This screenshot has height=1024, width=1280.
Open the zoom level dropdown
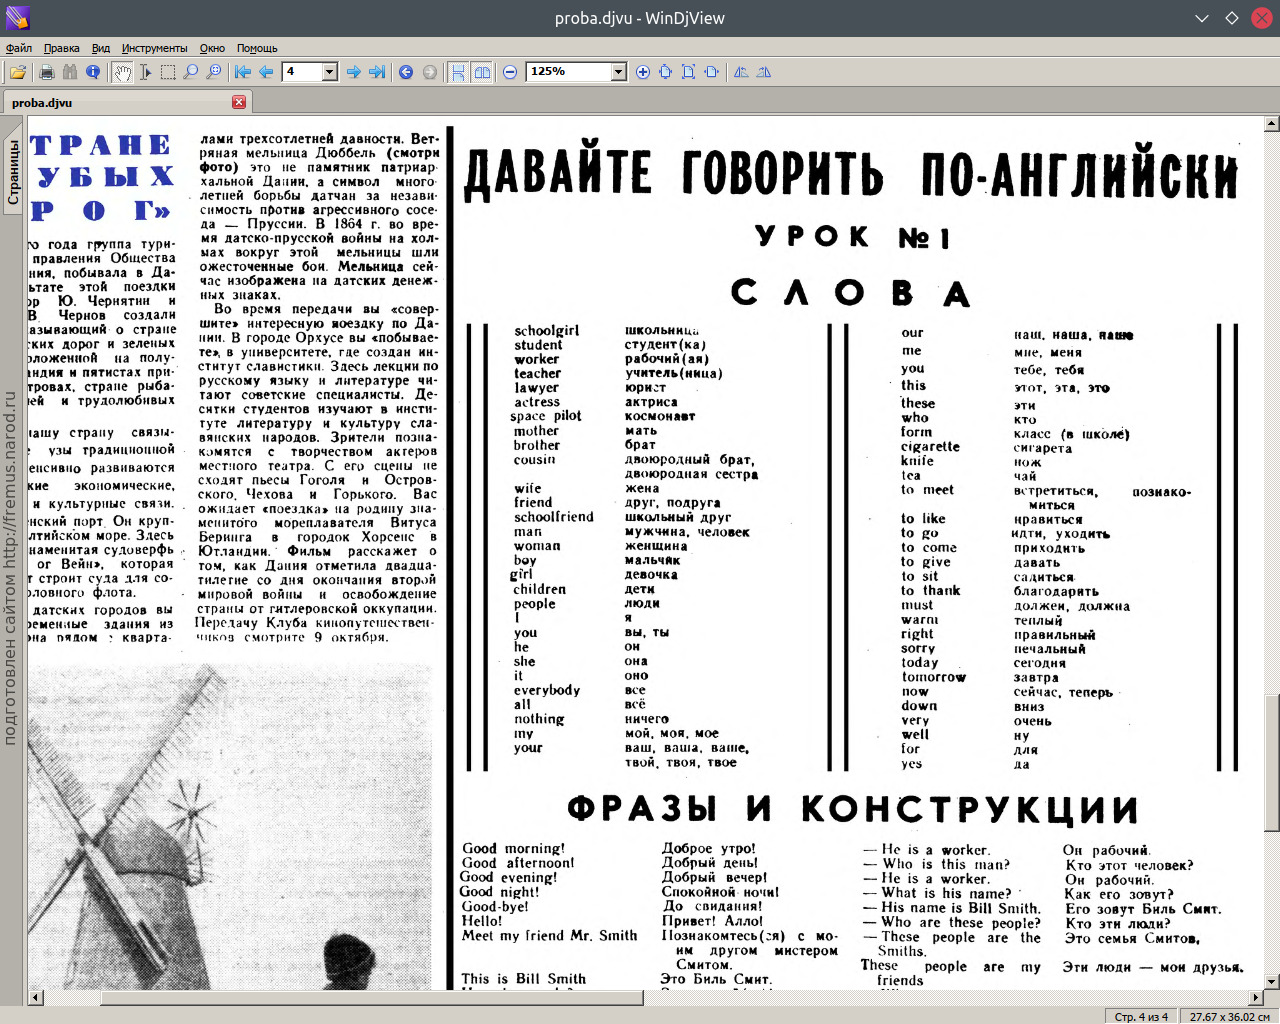tap(618, 72)
